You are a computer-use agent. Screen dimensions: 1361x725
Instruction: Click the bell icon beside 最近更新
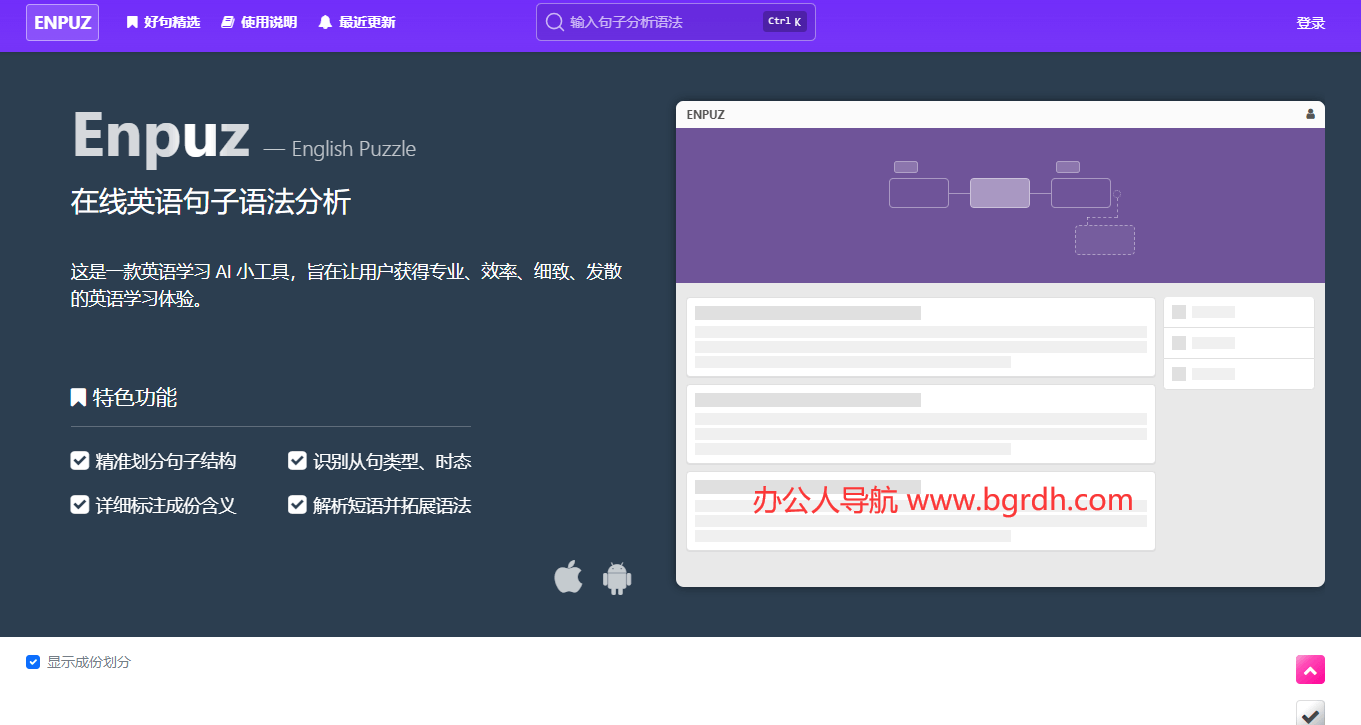(325, 22)
